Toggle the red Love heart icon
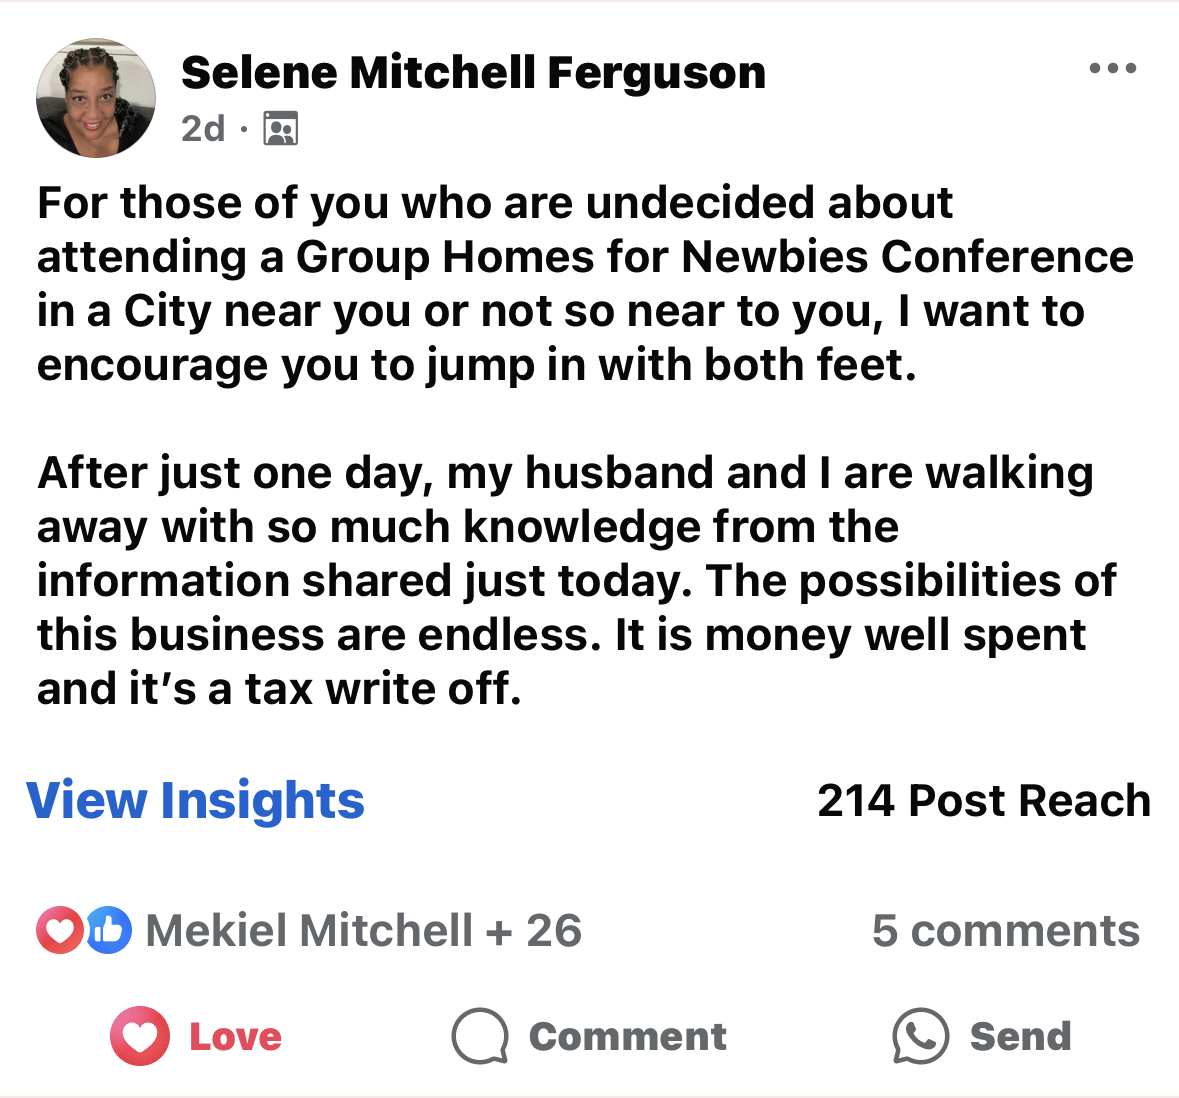Image resolution: width=1179 pixels, height=1098 pixels. pos(139,1036)
